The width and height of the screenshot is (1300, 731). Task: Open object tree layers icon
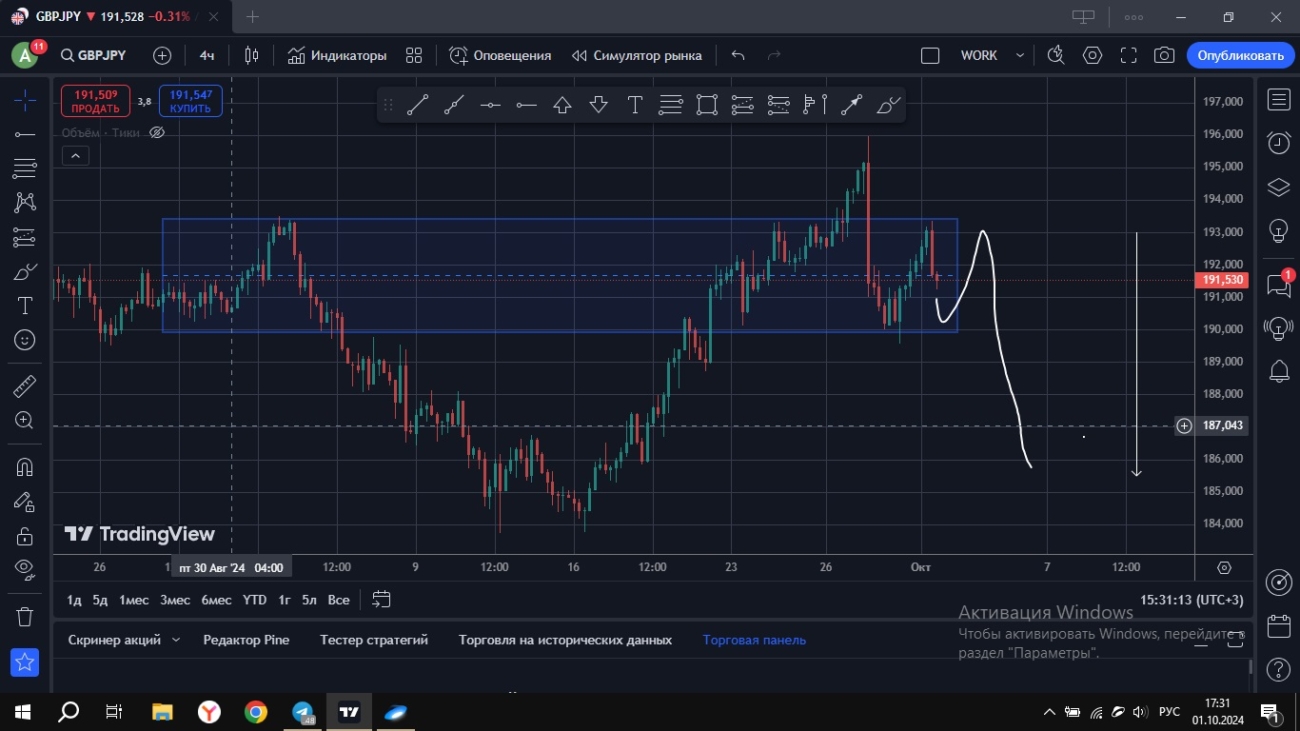coord(1278,187)
